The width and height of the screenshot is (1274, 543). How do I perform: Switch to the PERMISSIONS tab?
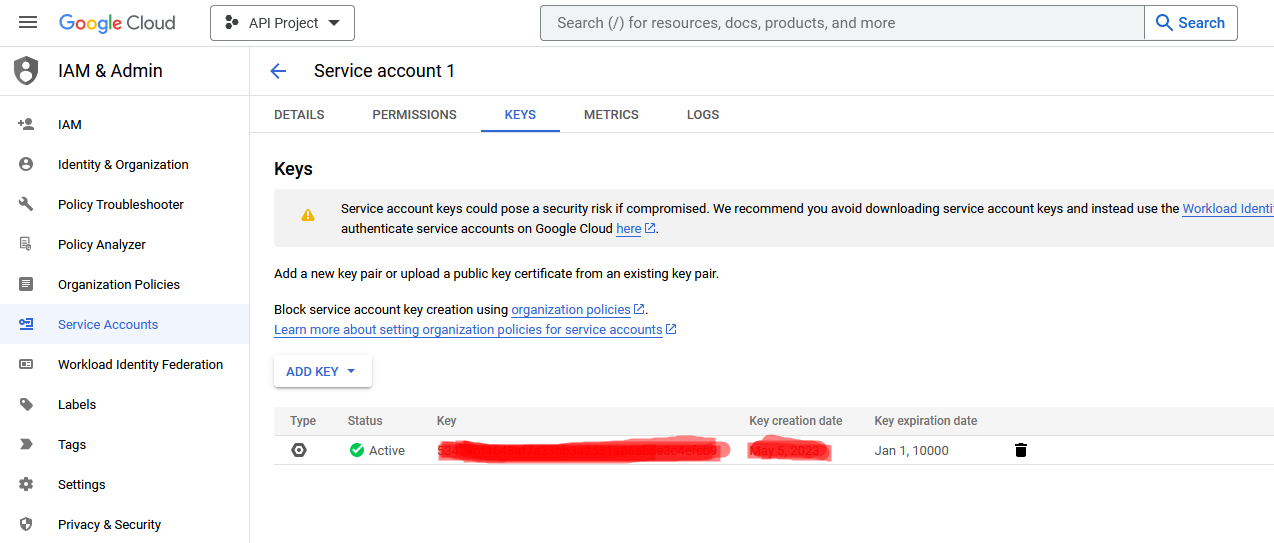pos(414,115)
